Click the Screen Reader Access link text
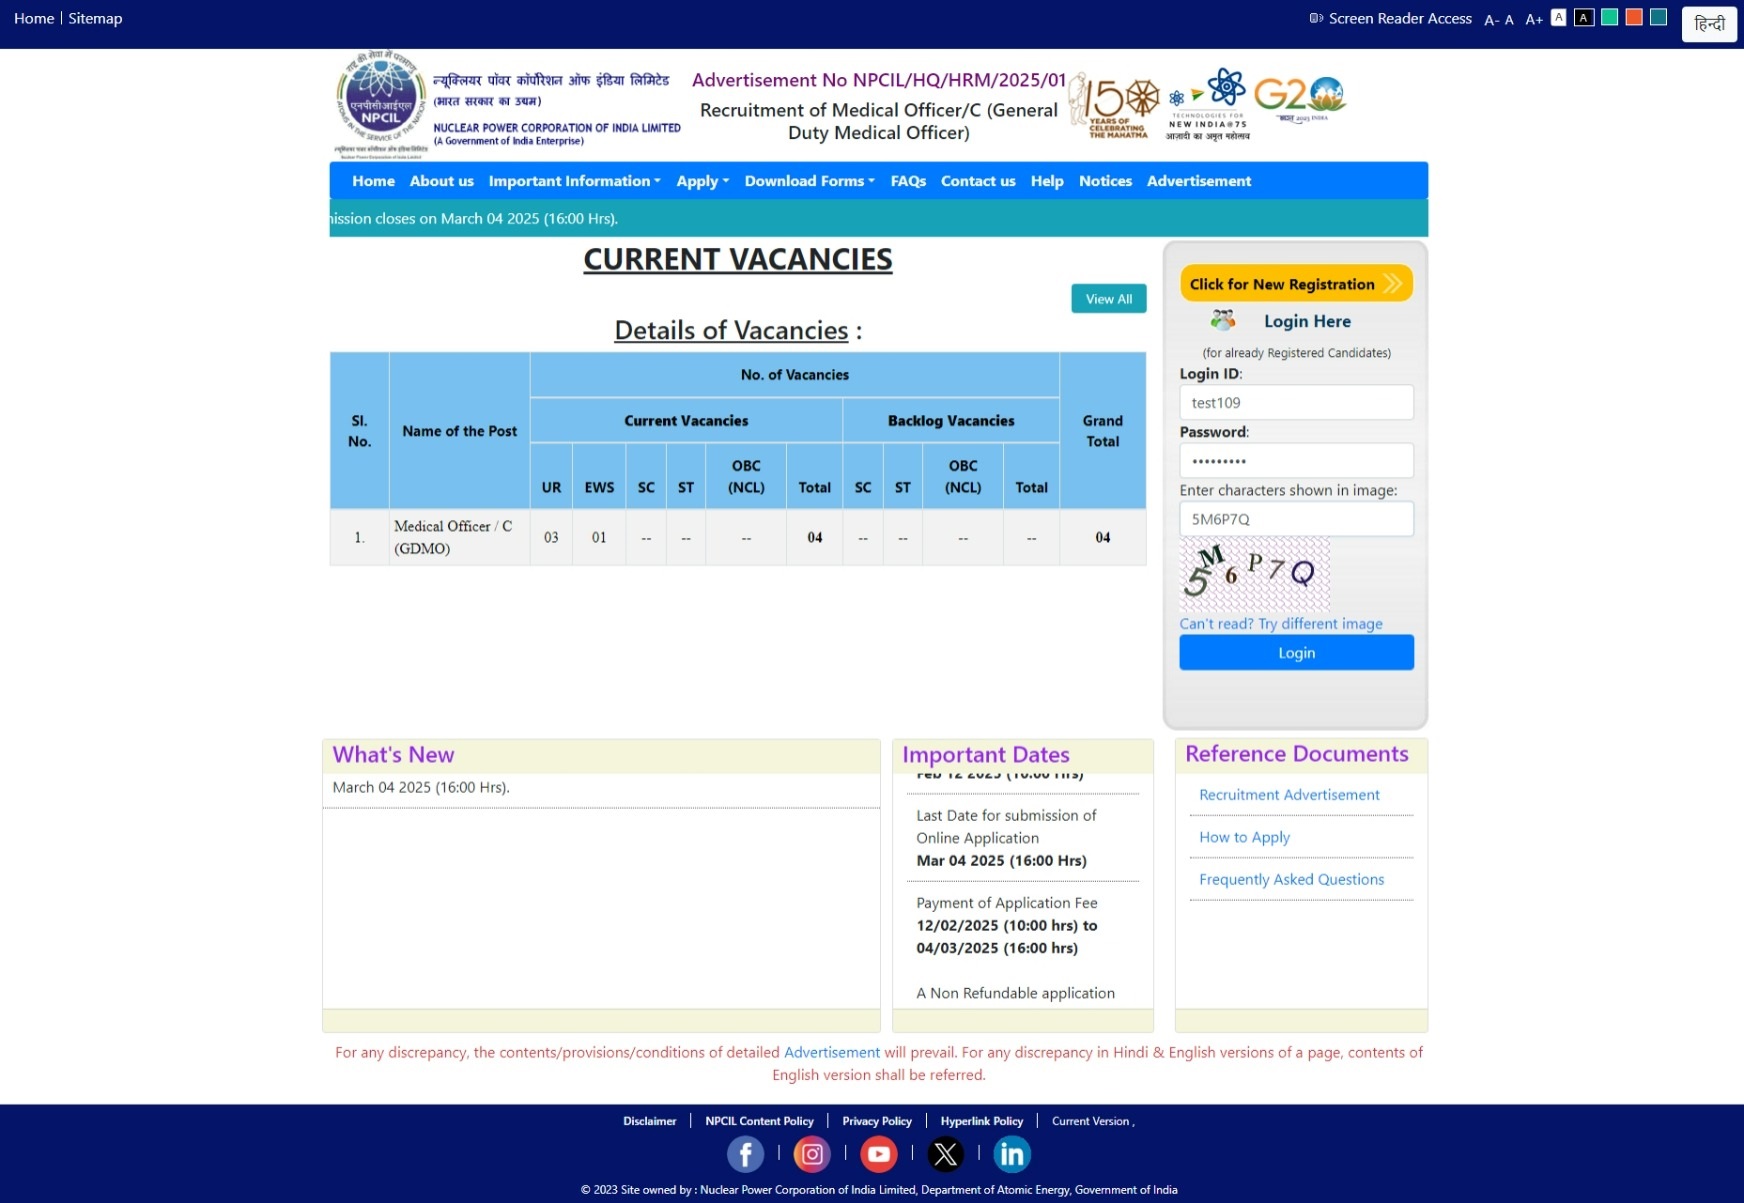 [1400, 18]
